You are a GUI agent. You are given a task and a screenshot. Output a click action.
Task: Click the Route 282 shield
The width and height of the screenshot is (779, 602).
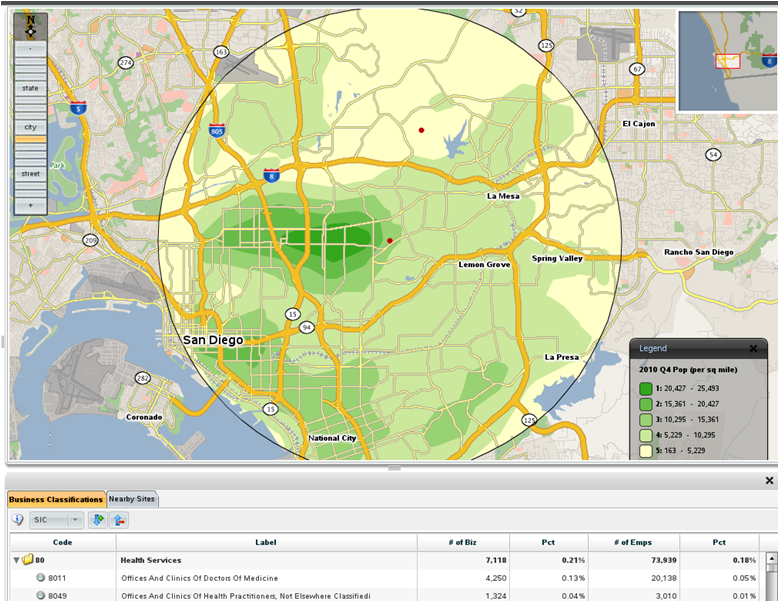pos(143,378)
